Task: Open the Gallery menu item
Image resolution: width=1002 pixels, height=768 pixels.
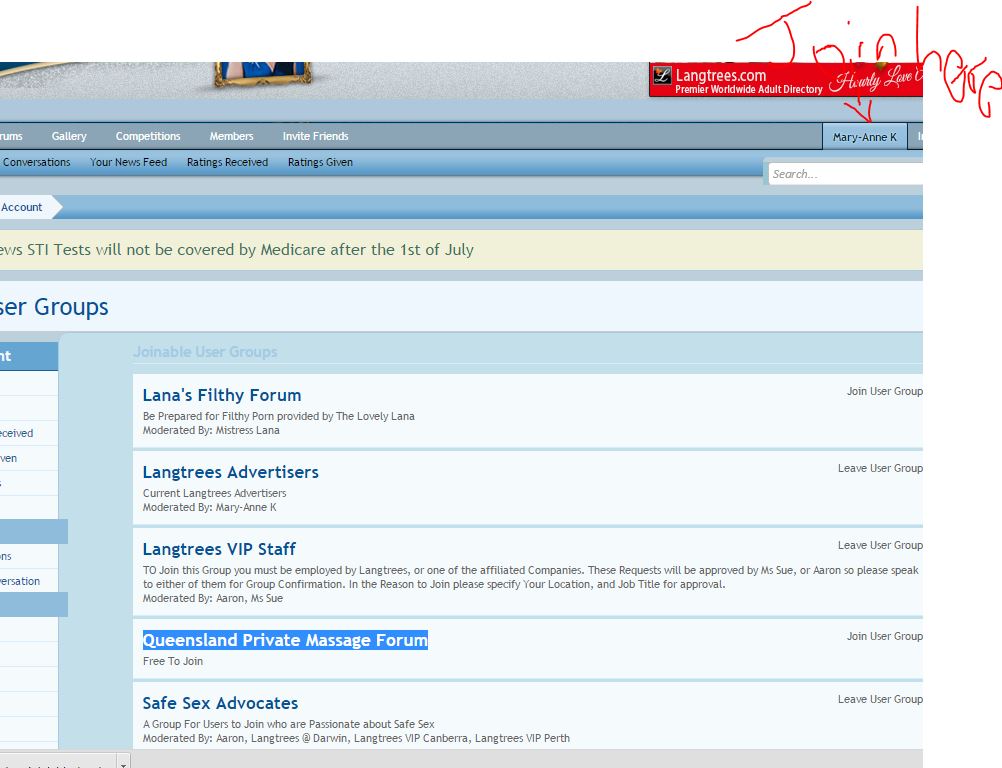Action: pyautogui.click(x=69, y=136)
